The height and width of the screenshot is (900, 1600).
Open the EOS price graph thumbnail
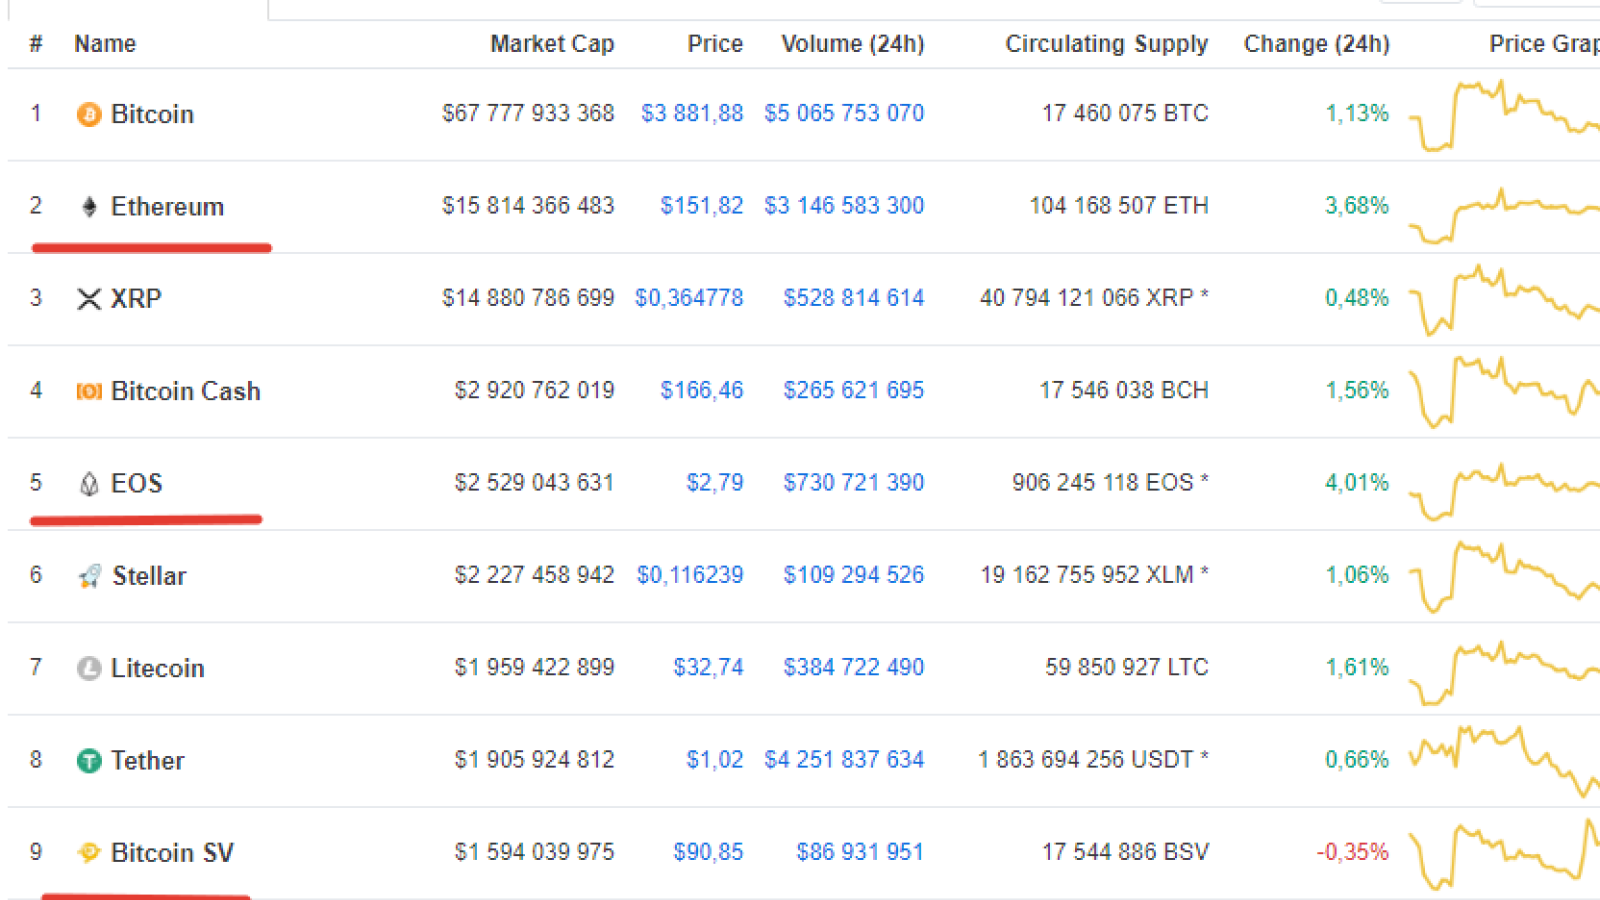pos(1504,491)
